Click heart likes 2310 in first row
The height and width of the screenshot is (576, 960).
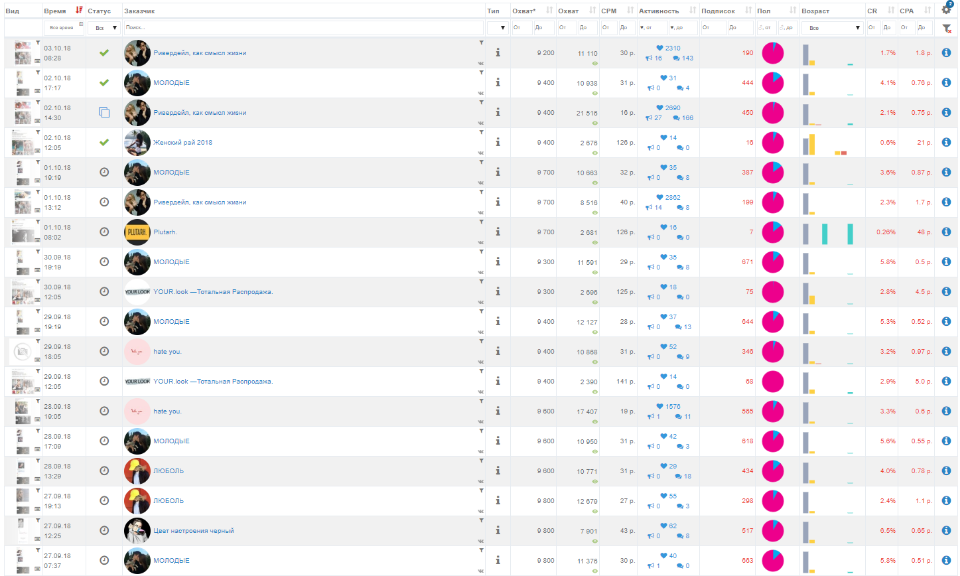coord(668,48)
